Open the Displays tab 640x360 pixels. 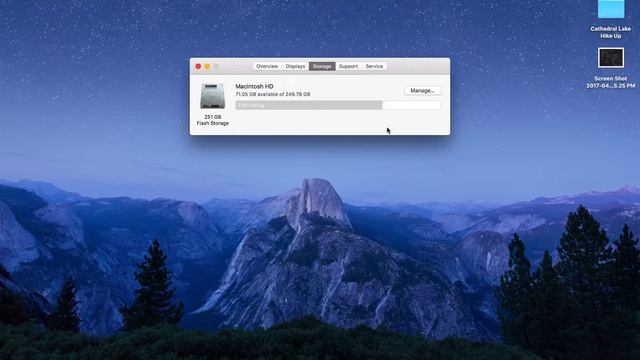(295, 66)
